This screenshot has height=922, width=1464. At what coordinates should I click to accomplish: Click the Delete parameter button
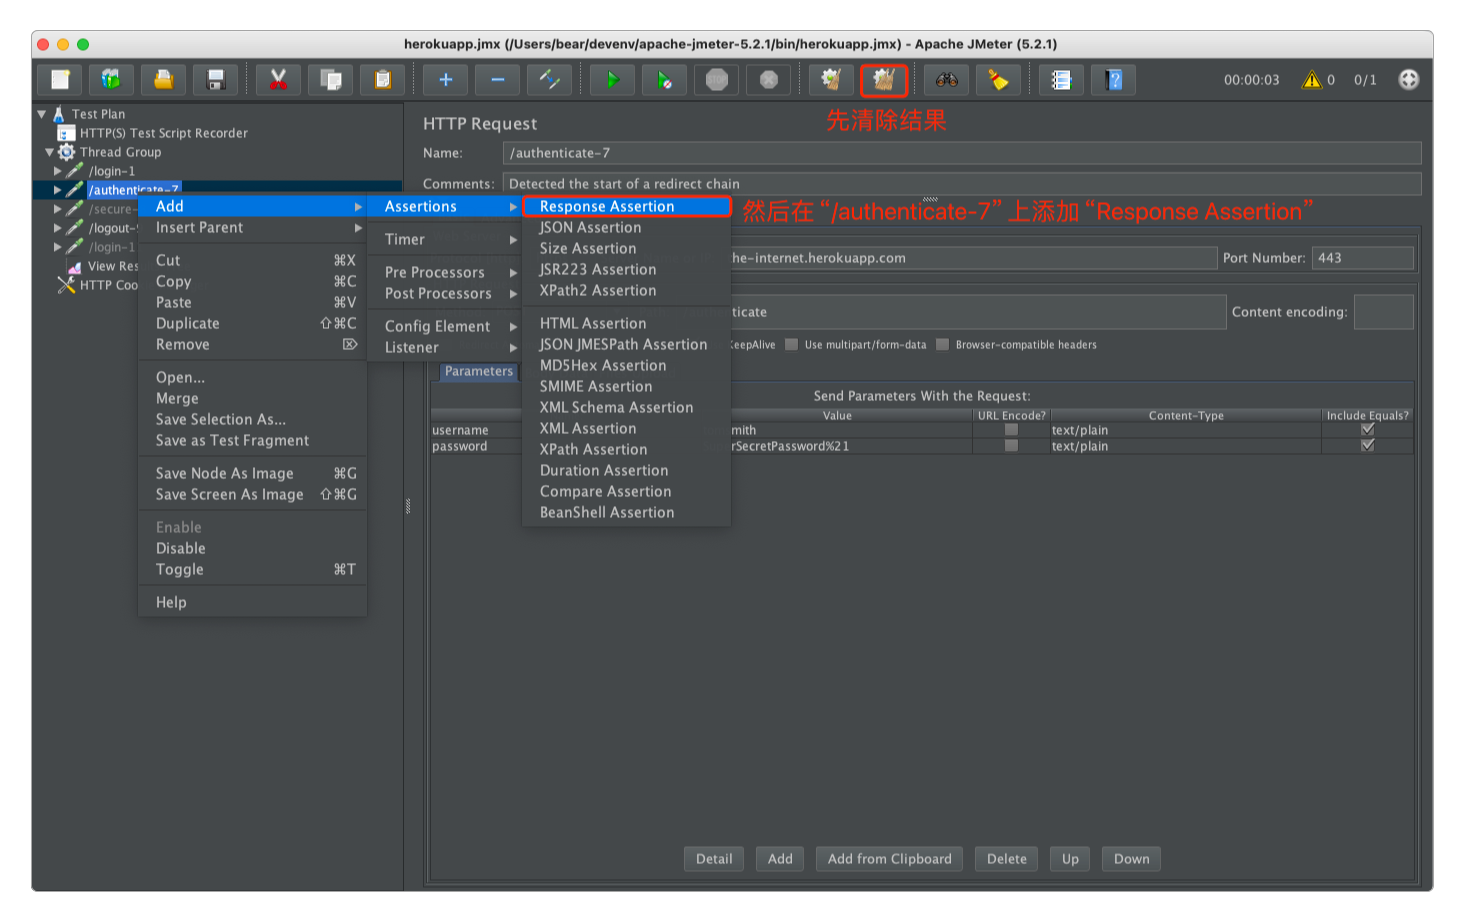pyautogui.click(x=1007, y=859)
